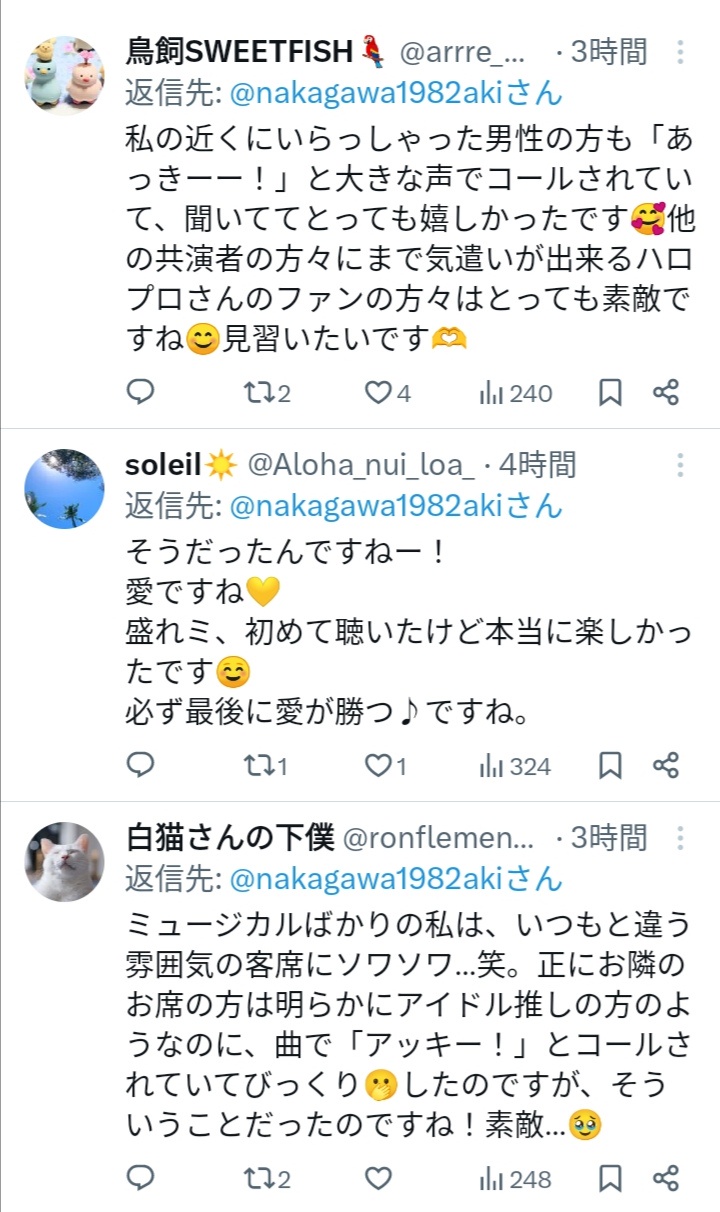Screen dimensions: 720x1212
Task: Share soleil's tweet
Action: click(666, 766)
